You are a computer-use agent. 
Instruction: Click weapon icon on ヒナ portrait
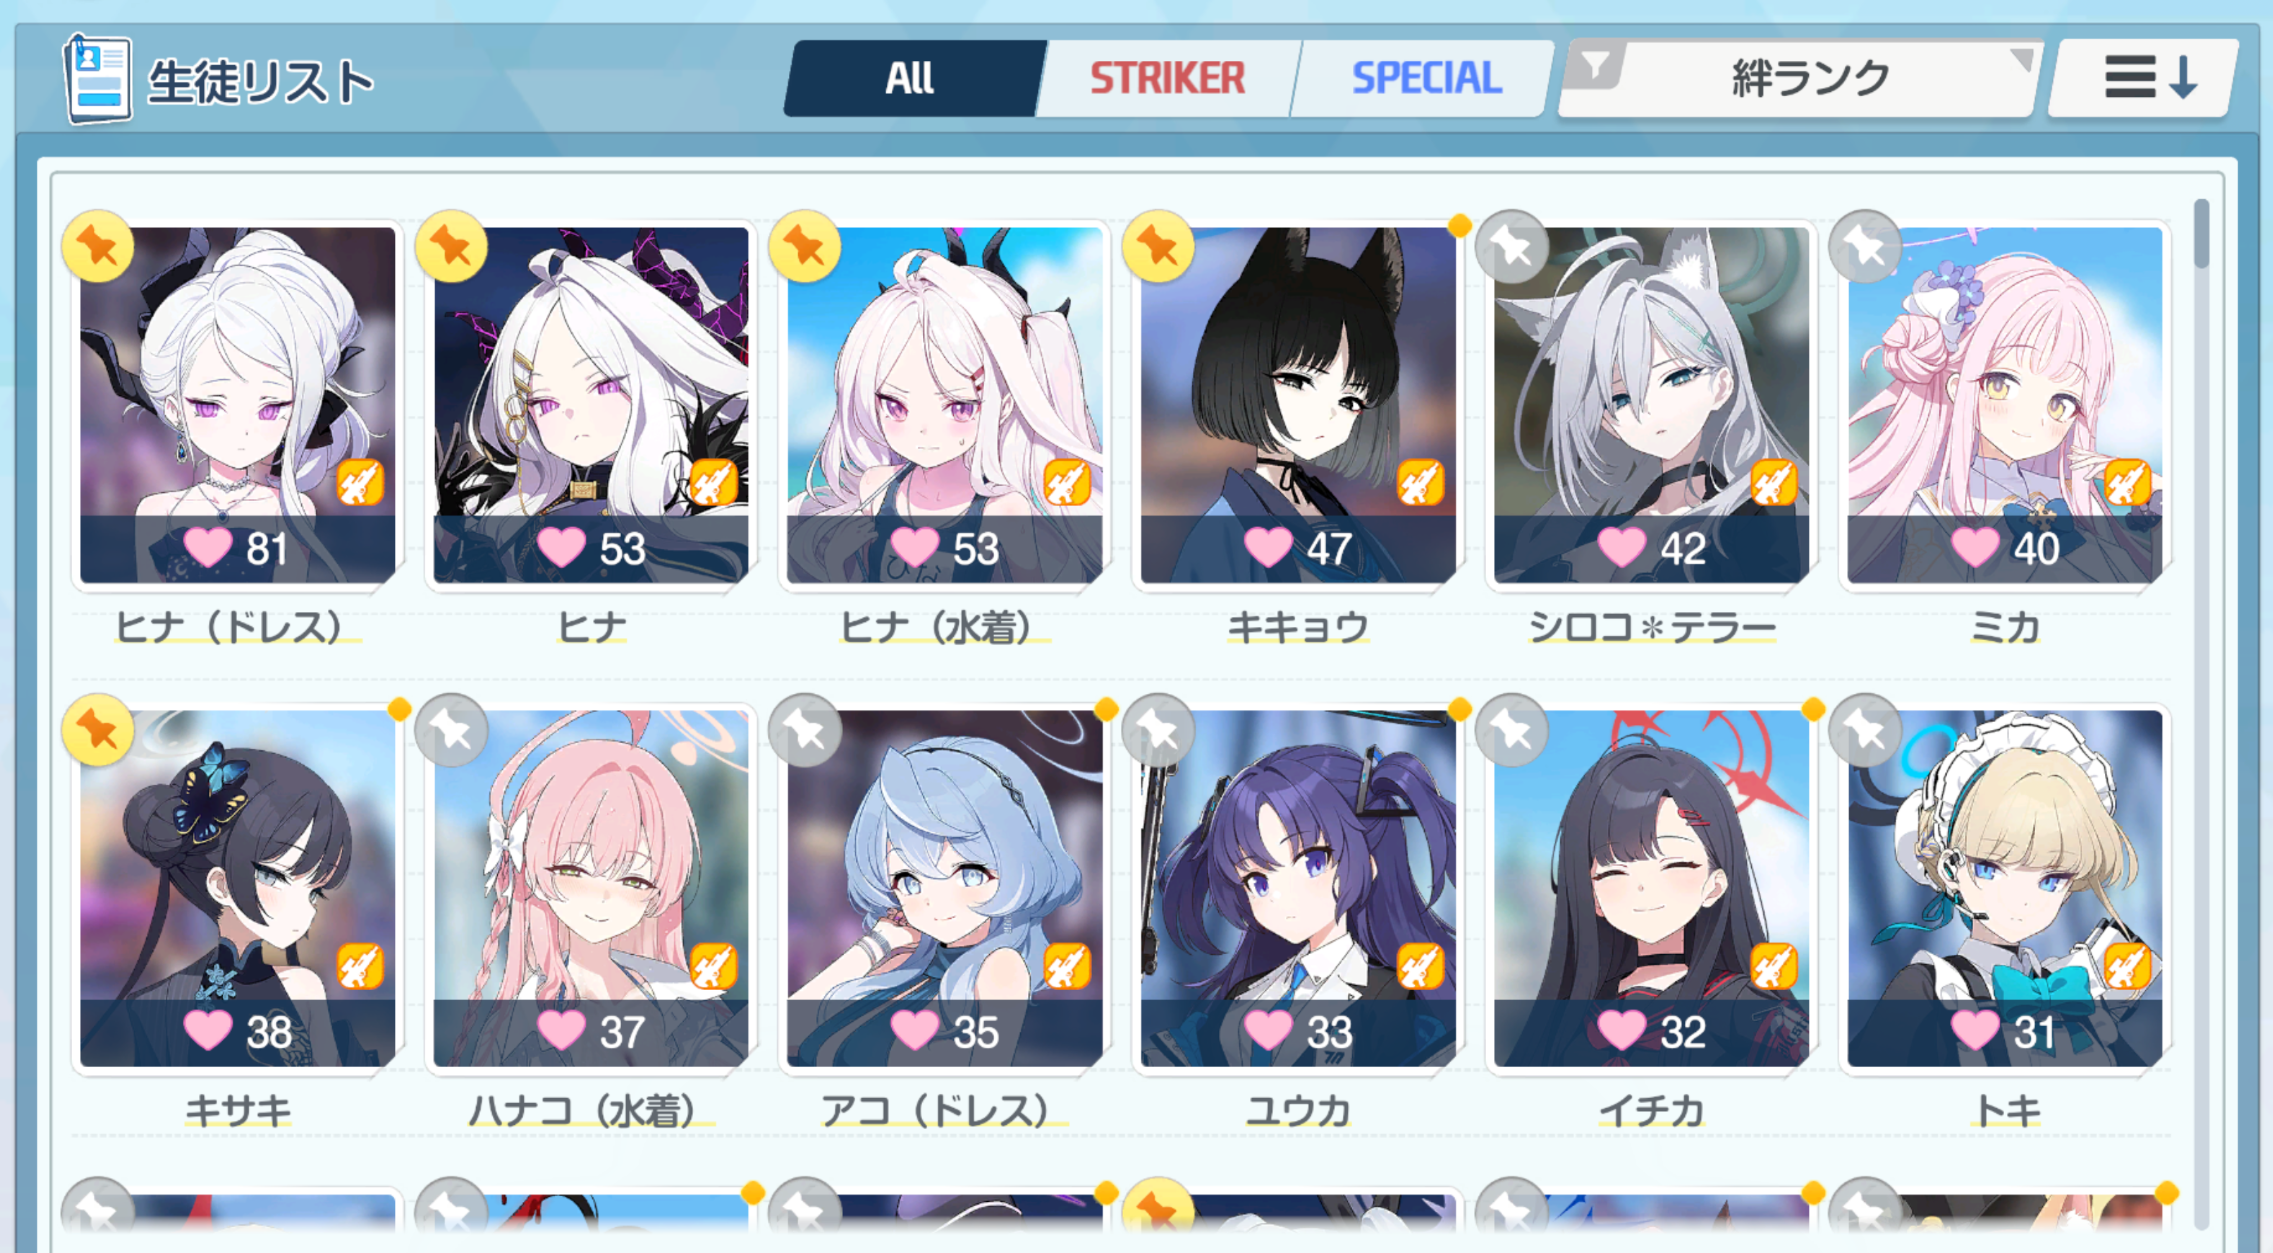[x=713, y=483]
